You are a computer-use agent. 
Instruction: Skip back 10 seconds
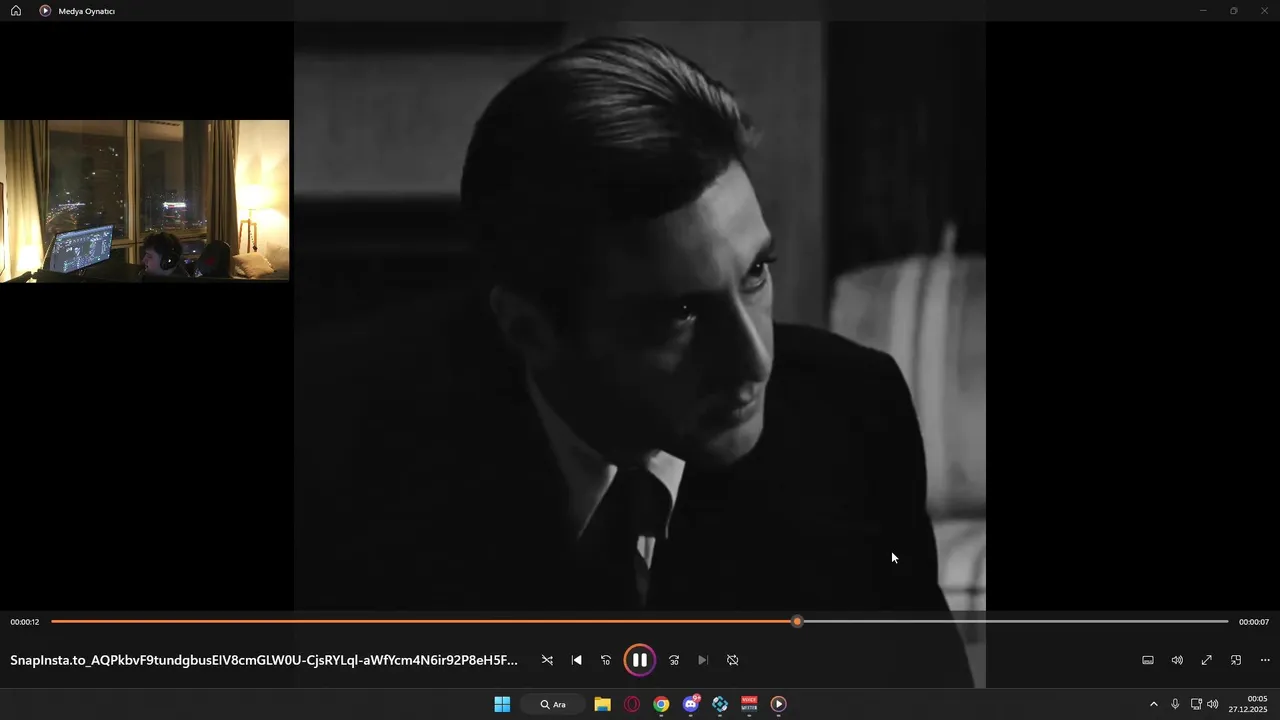click(605, 660)
